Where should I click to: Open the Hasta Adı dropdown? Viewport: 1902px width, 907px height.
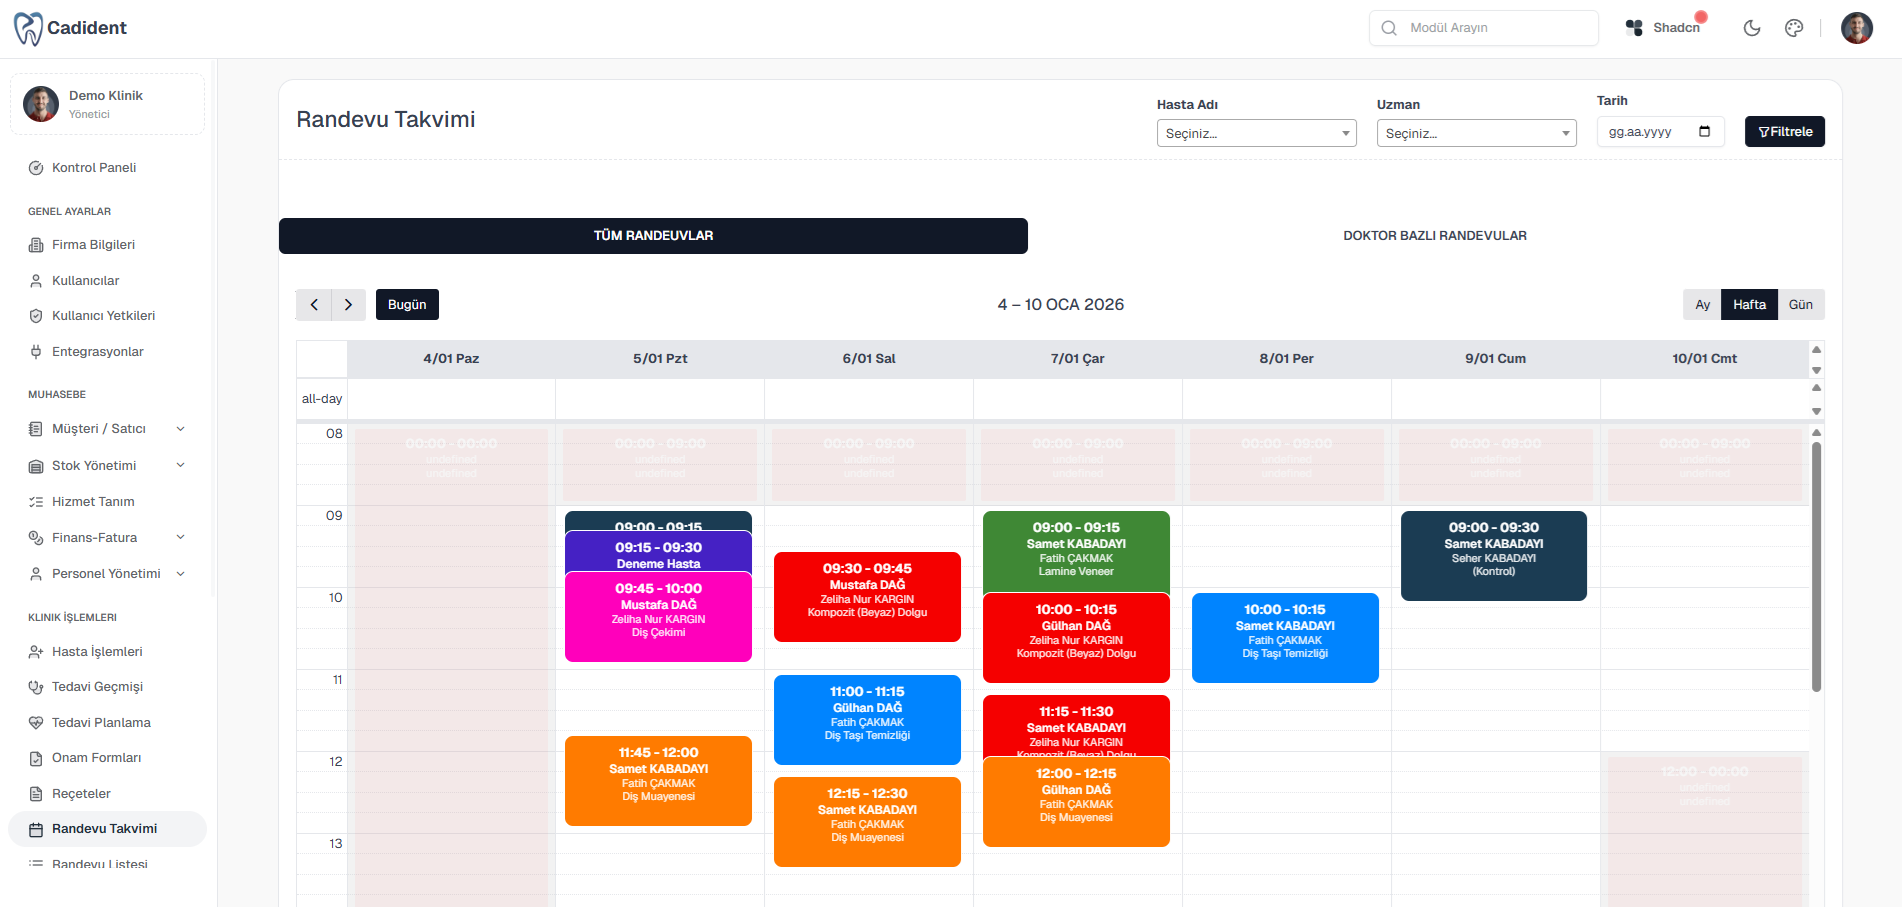click(1256, 133)
